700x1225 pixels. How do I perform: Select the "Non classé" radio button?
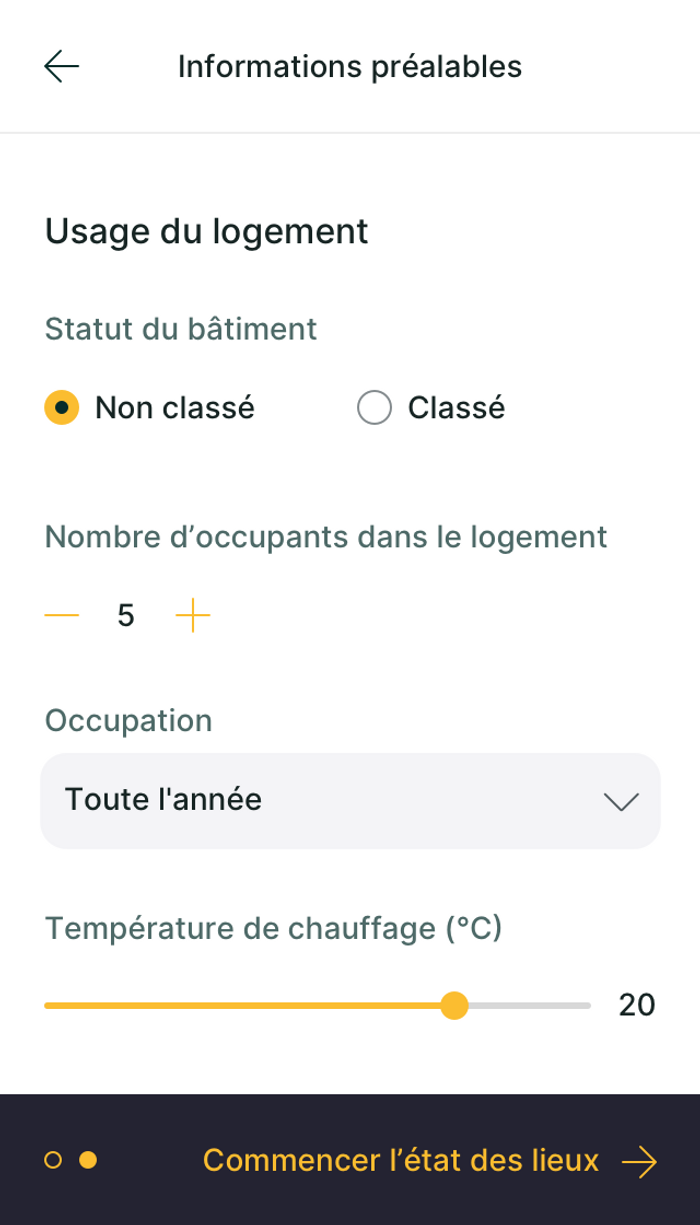tap(62, 408)
